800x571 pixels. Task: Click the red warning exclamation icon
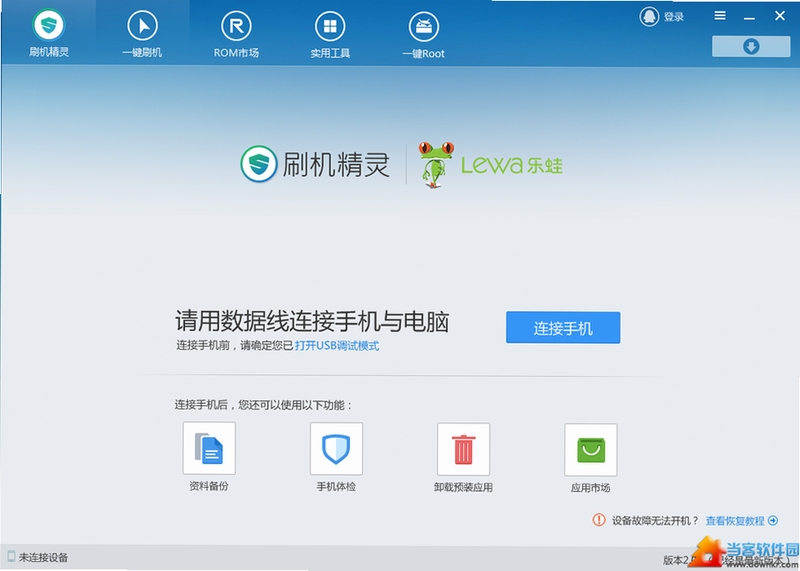(x=598, y=519)
